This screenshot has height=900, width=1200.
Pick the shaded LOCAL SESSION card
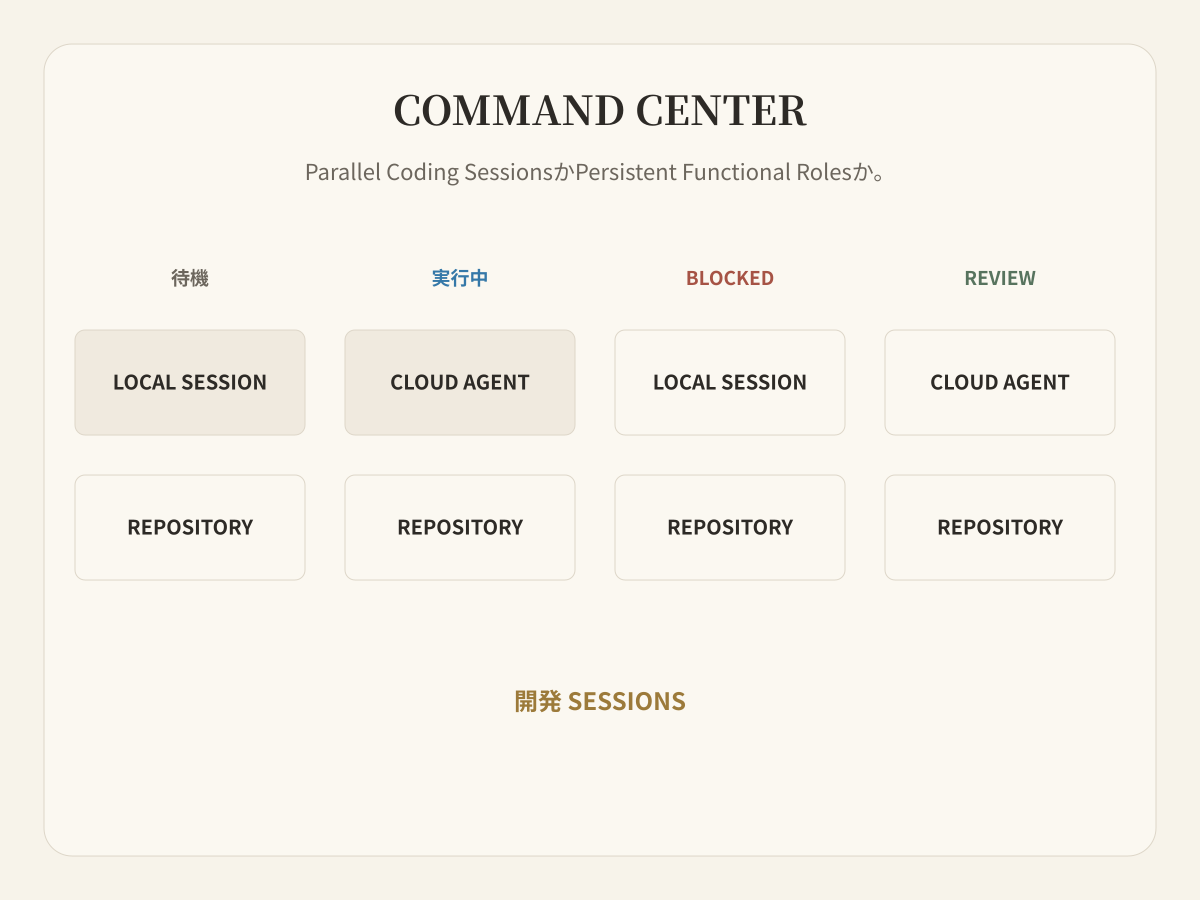point(190,382)
